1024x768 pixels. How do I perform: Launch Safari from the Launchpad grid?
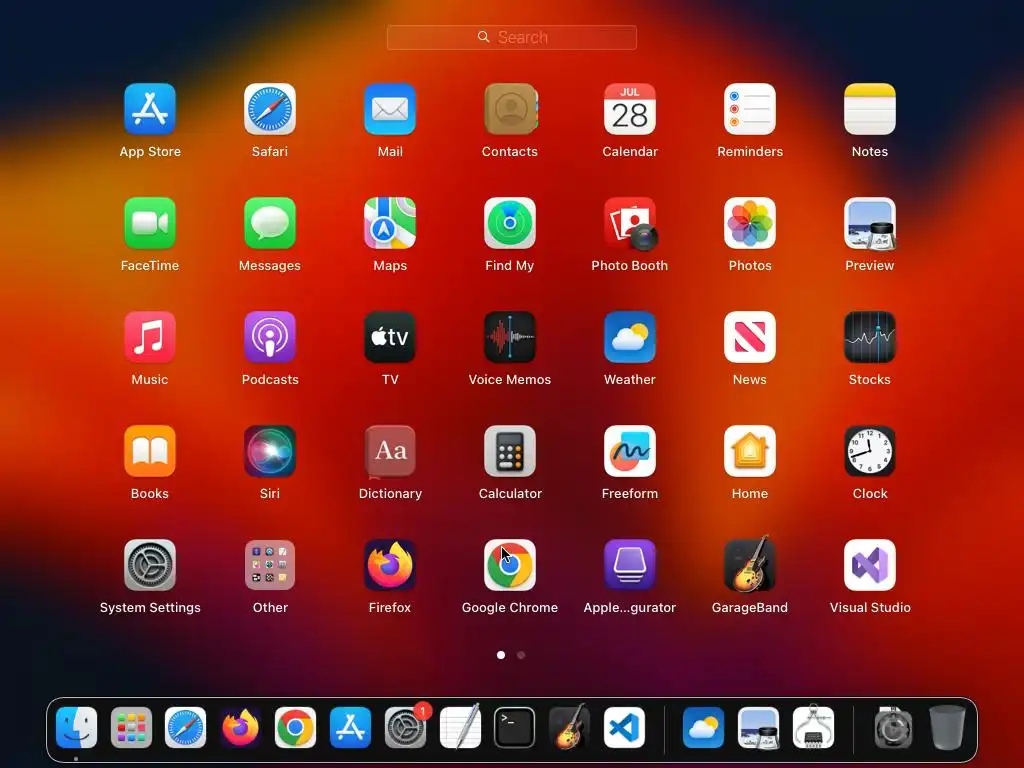270,109
